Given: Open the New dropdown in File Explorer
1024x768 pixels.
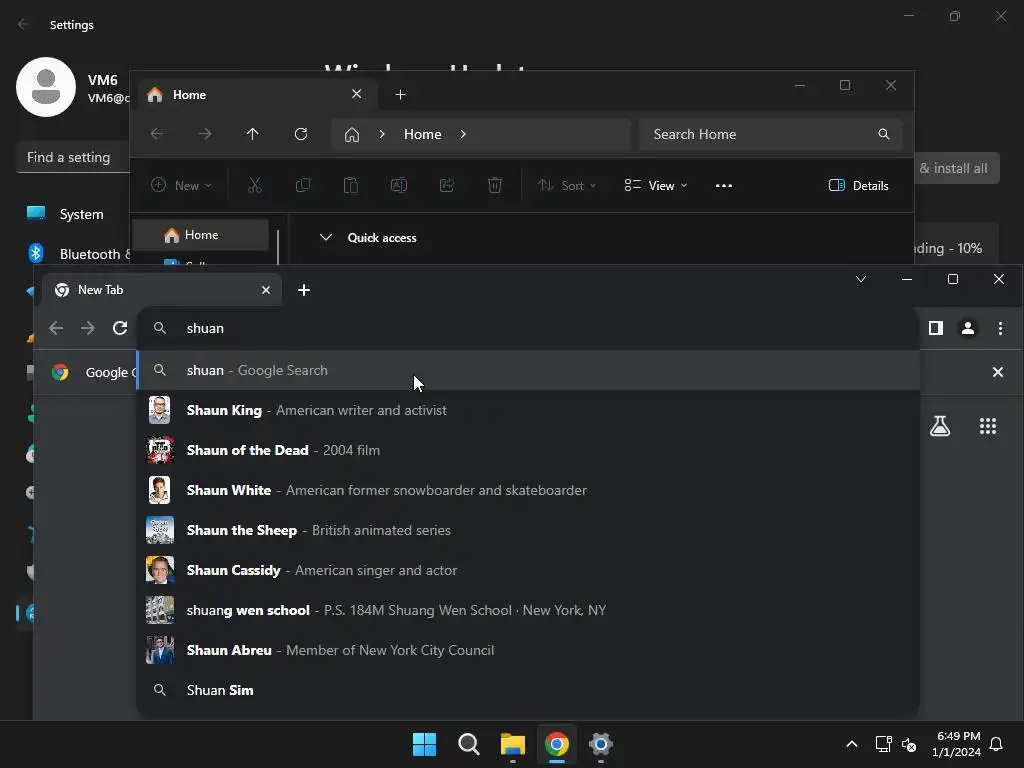Looking at the screenshot, I should (181, 185).
